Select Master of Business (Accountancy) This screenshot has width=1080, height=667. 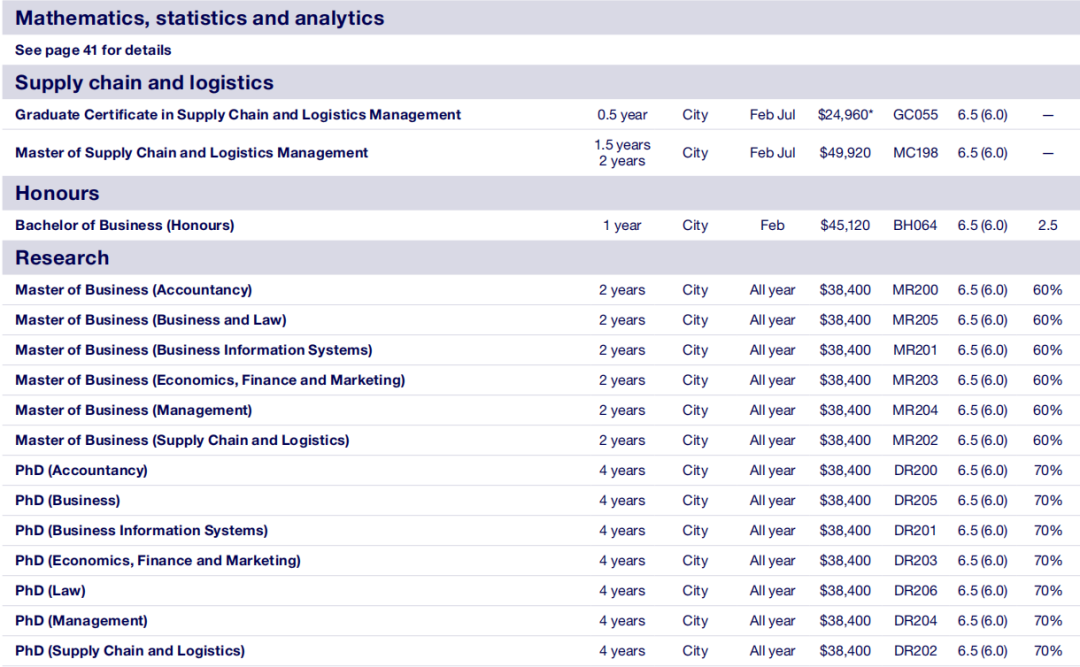coord(134,290)
